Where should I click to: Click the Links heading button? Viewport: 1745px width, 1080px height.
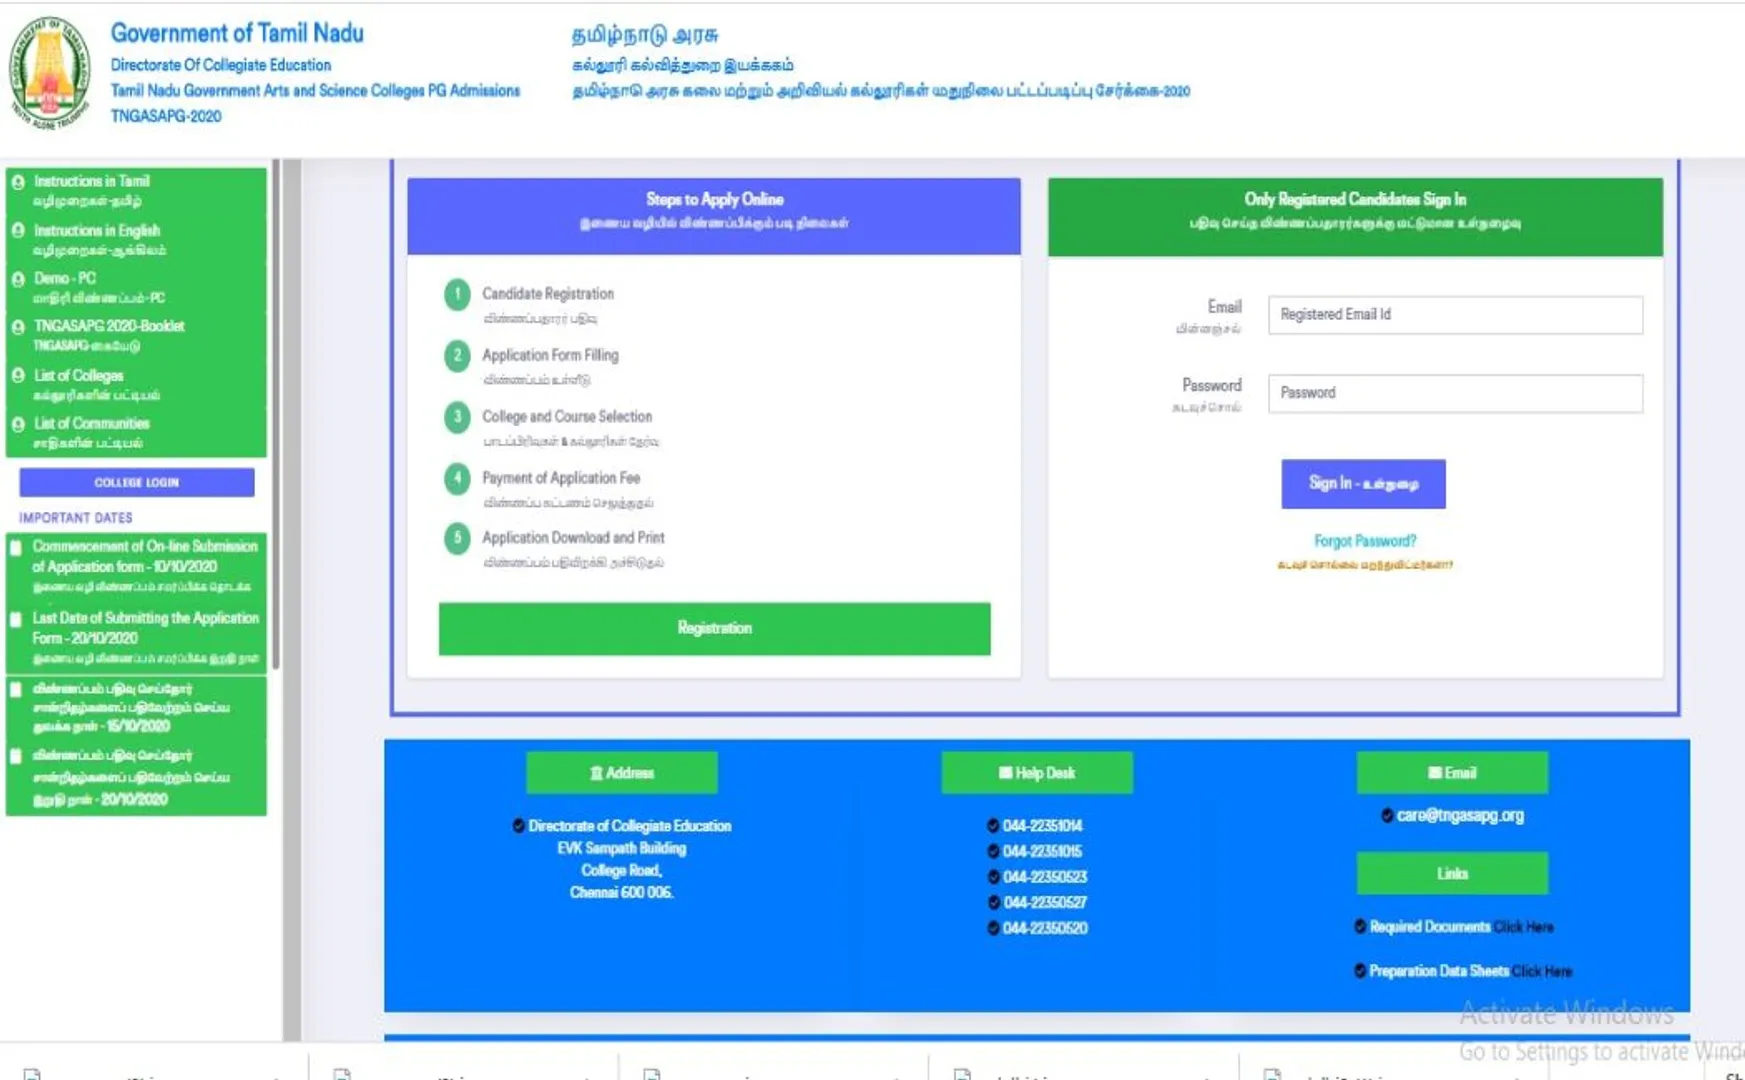pos(1452,874)
